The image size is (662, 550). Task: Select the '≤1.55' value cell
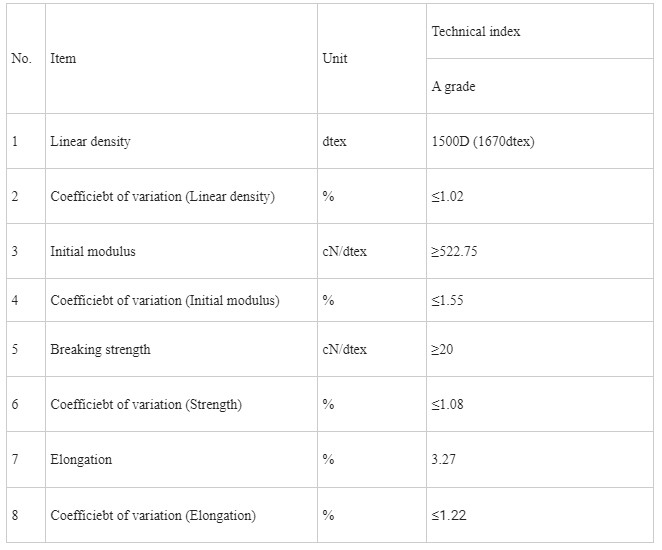448,301
